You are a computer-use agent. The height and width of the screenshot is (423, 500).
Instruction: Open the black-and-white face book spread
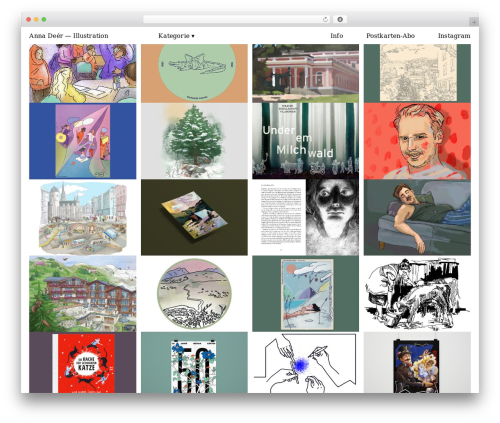click(x=306, y=217)
